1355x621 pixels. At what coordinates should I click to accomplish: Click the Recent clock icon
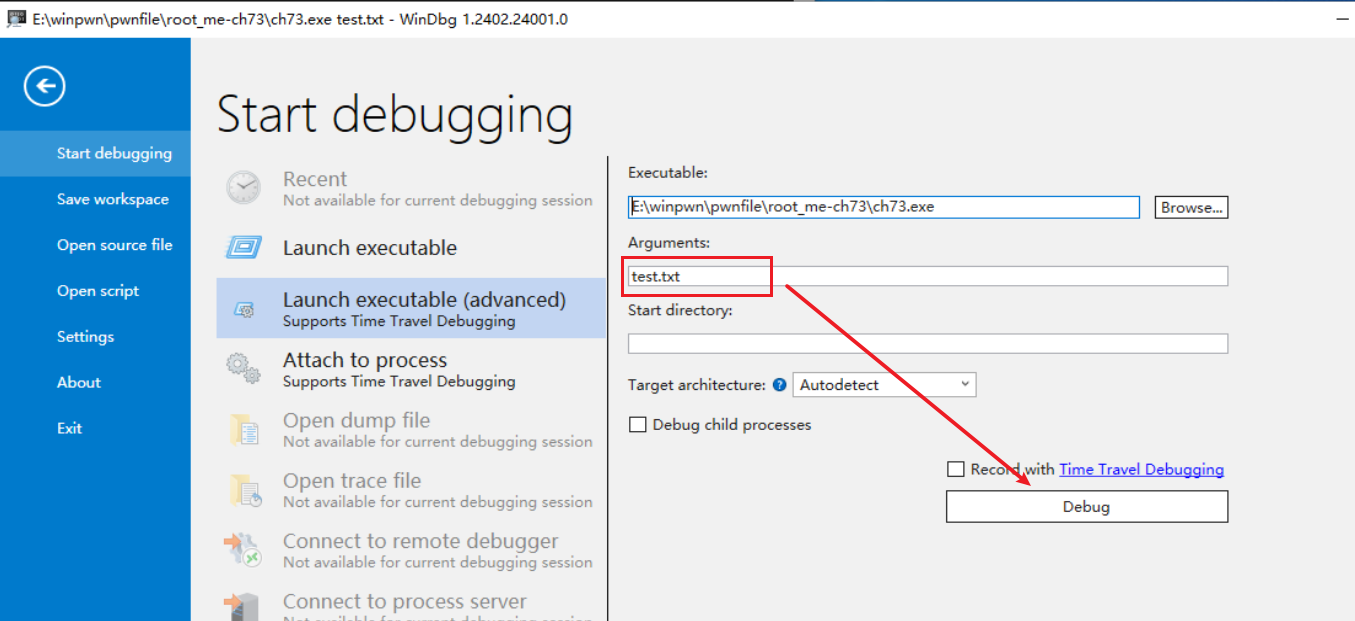tap(243, 188)
